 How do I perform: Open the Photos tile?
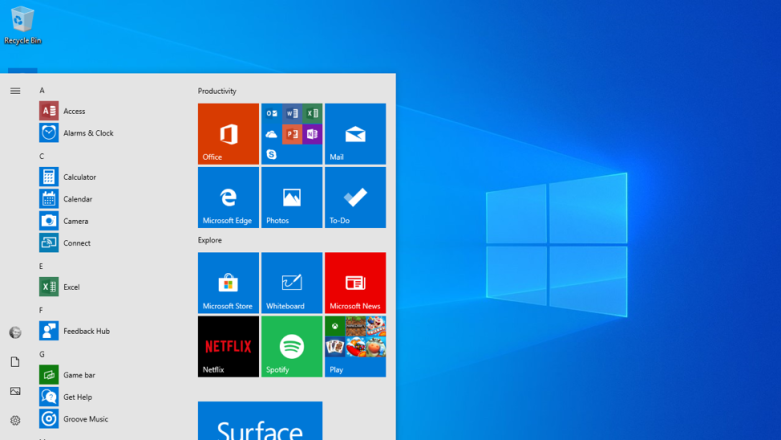point(291,197)
